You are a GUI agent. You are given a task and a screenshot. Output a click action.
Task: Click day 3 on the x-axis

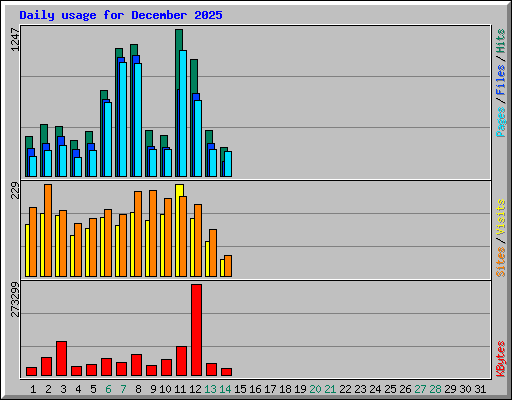[x=63, y=389]
